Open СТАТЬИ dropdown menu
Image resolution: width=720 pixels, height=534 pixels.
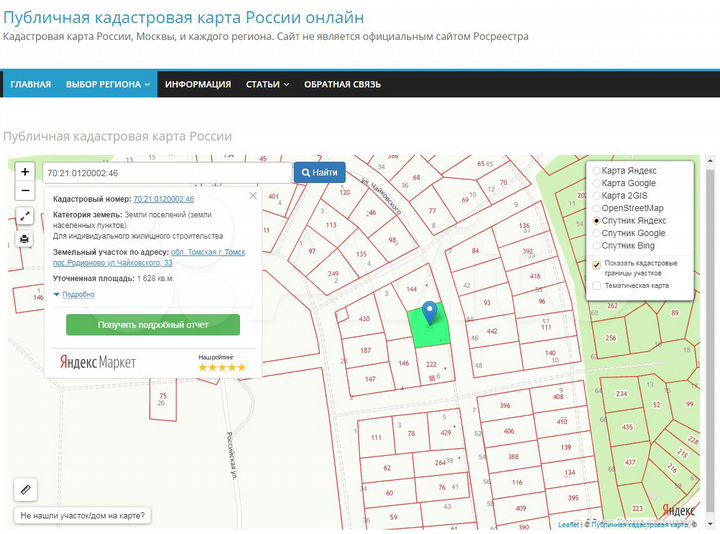coord(267,84)
